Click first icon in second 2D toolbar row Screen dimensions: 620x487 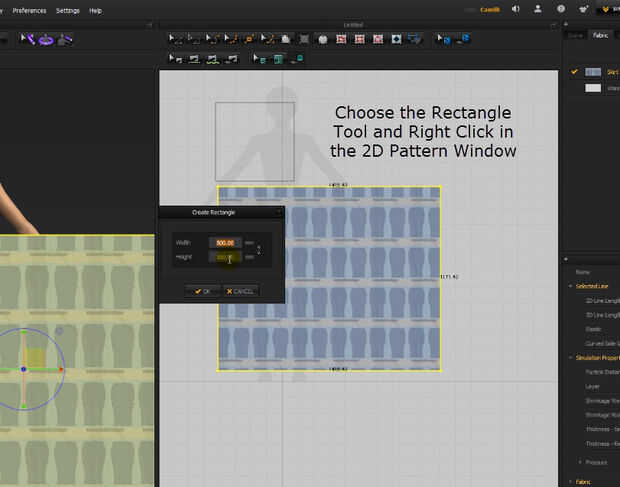pos(177,59)
